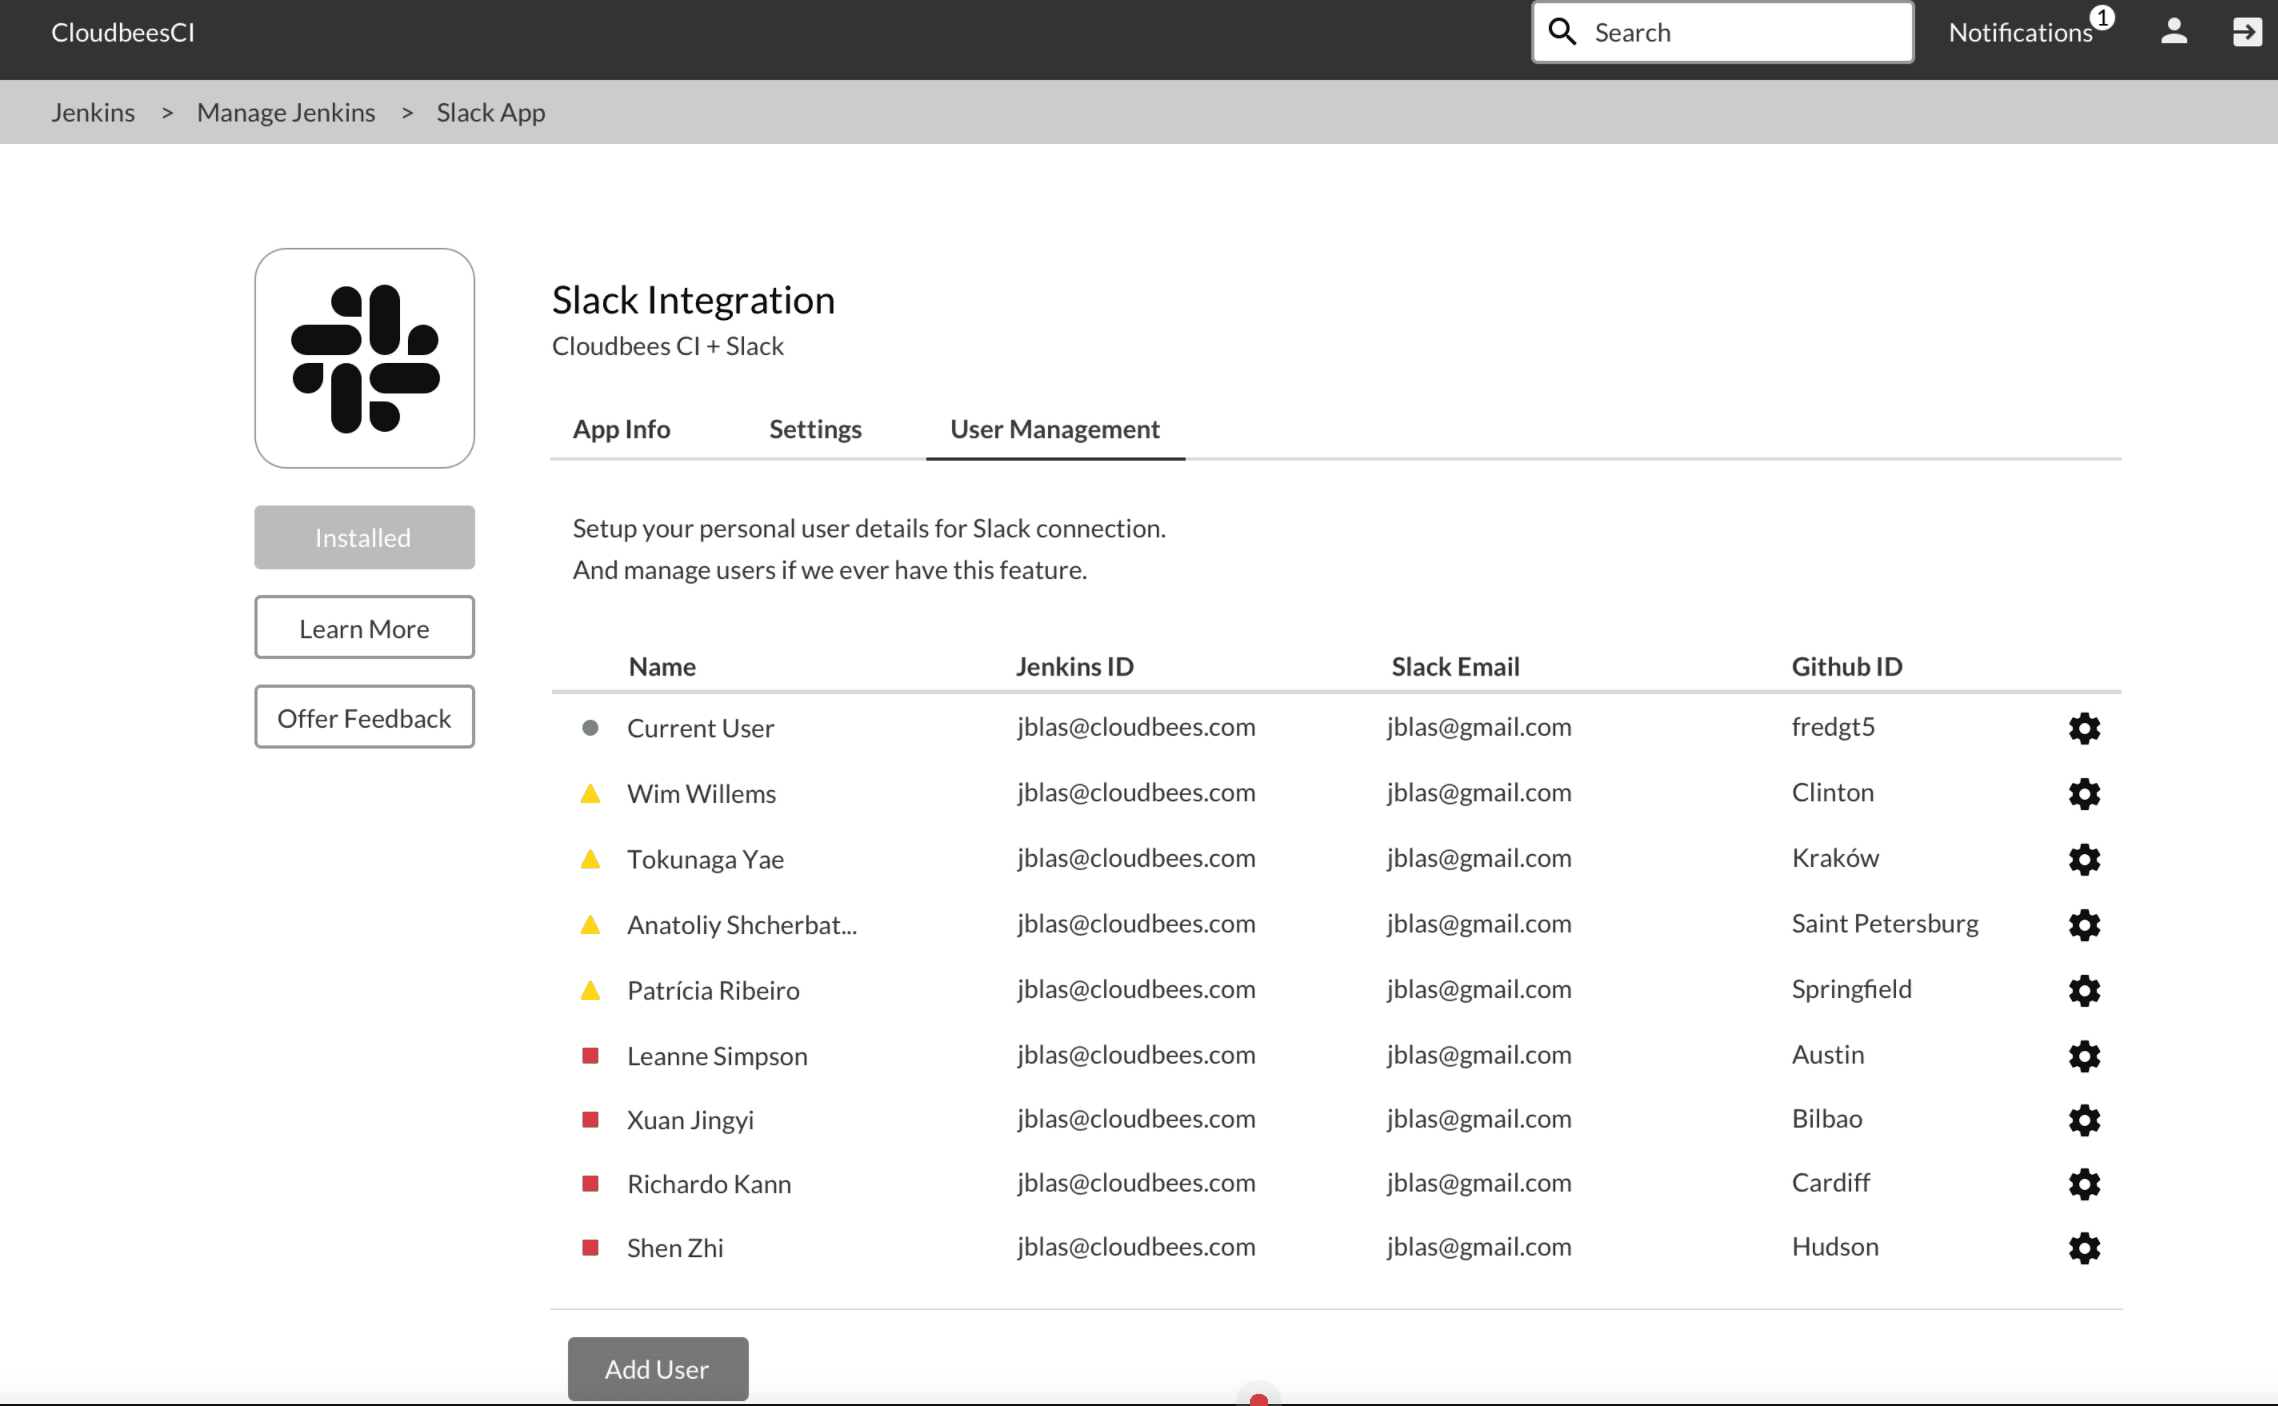Viewport: 2278px width, 1406px height.
Task: Open settings gear for Wim Willems
Action: click(2084, 794)
